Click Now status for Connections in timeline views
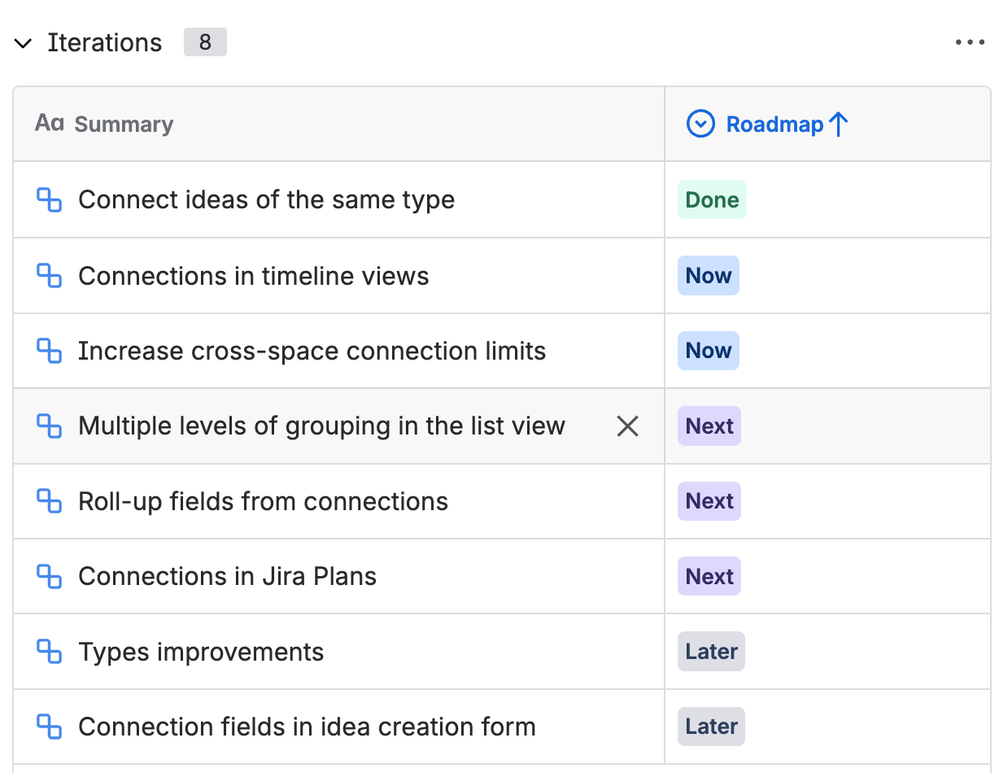Image resolution: width=999 pixels, height=773 pixels. (x=708, y=276)
